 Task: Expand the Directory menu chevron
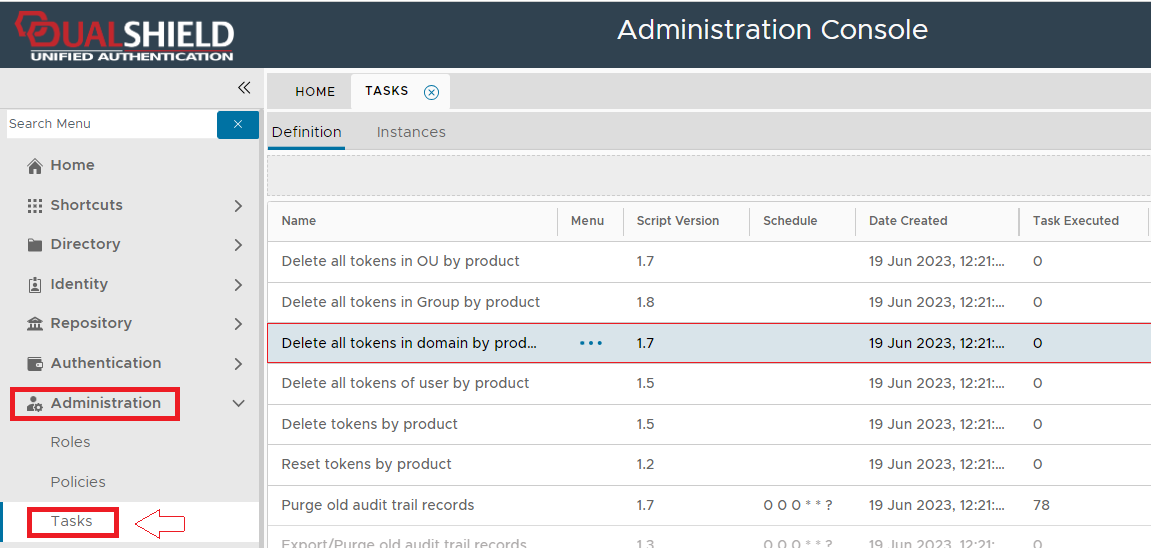(x=238, y=245)
